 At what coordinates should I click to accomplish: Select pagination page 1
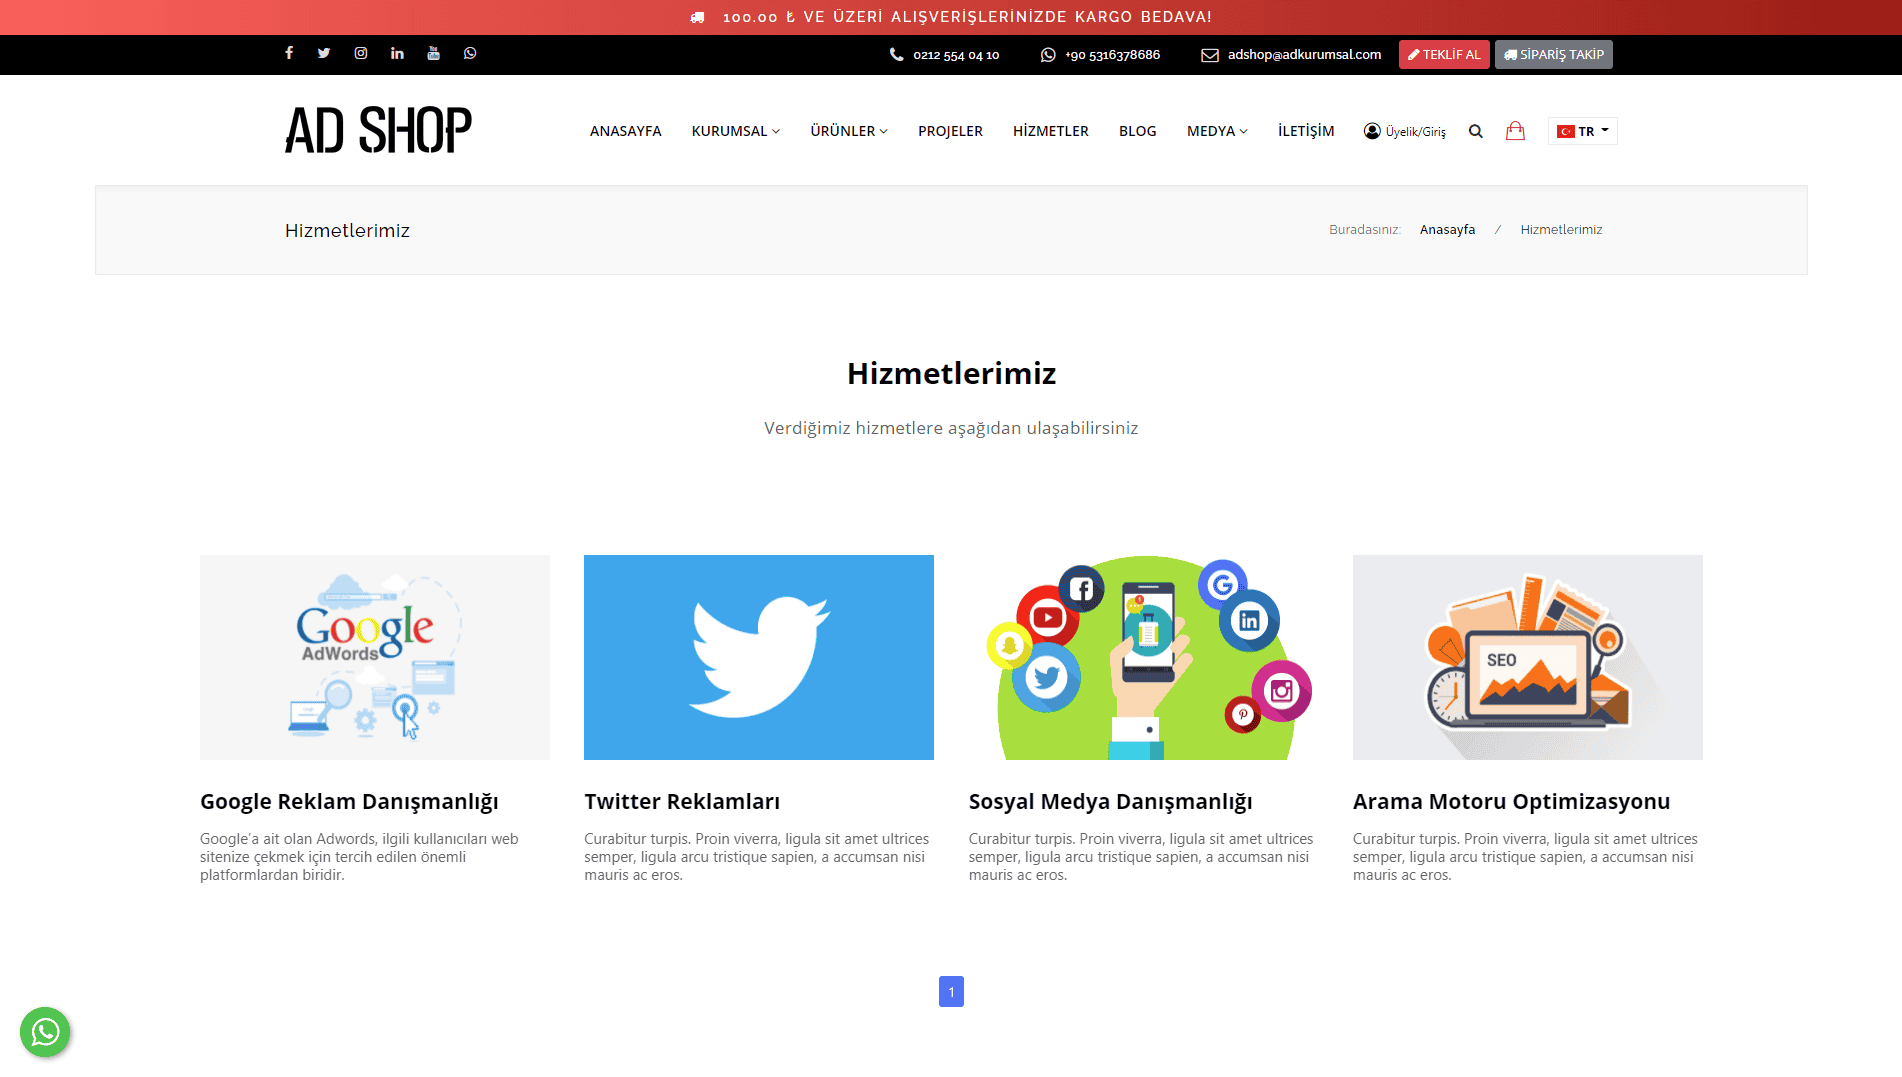tap(951, 991)
